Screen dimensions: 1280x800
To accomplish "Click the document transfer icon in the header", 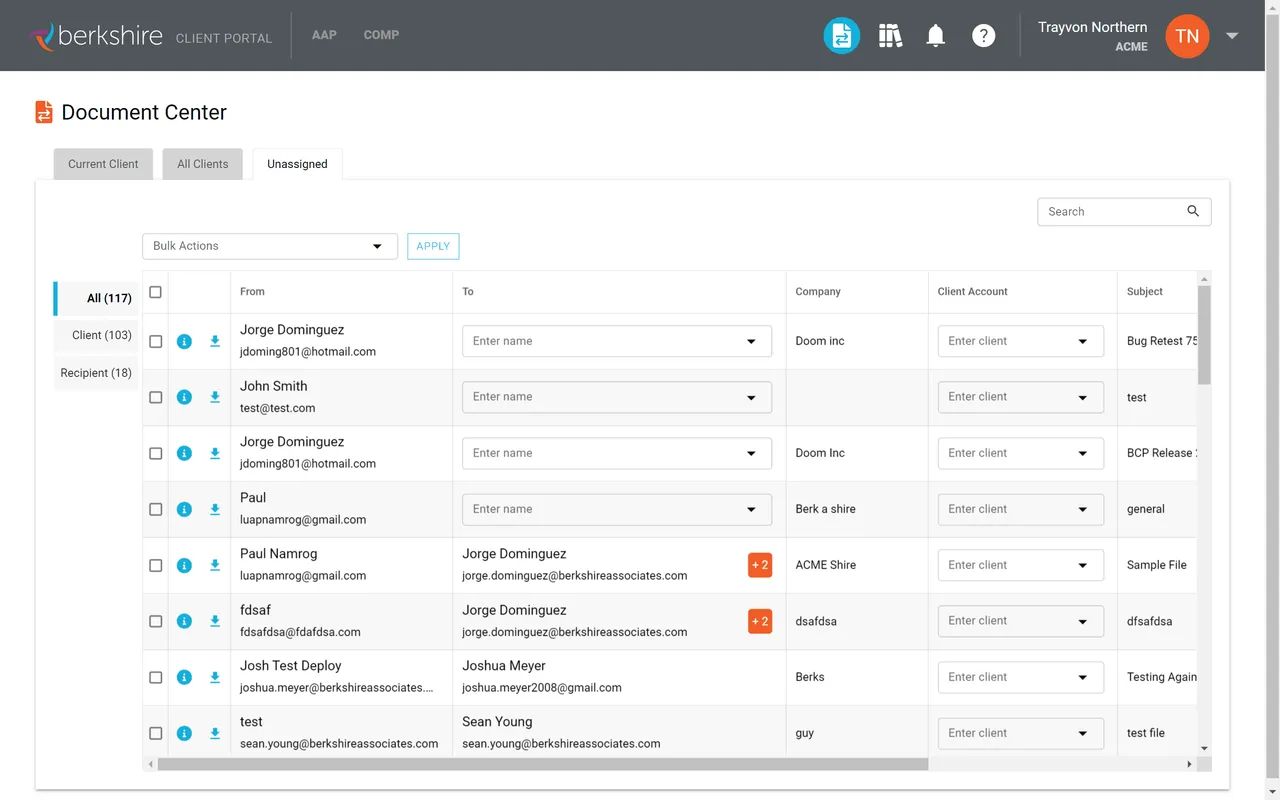I will pyautogui.click(x=841, y=35).
